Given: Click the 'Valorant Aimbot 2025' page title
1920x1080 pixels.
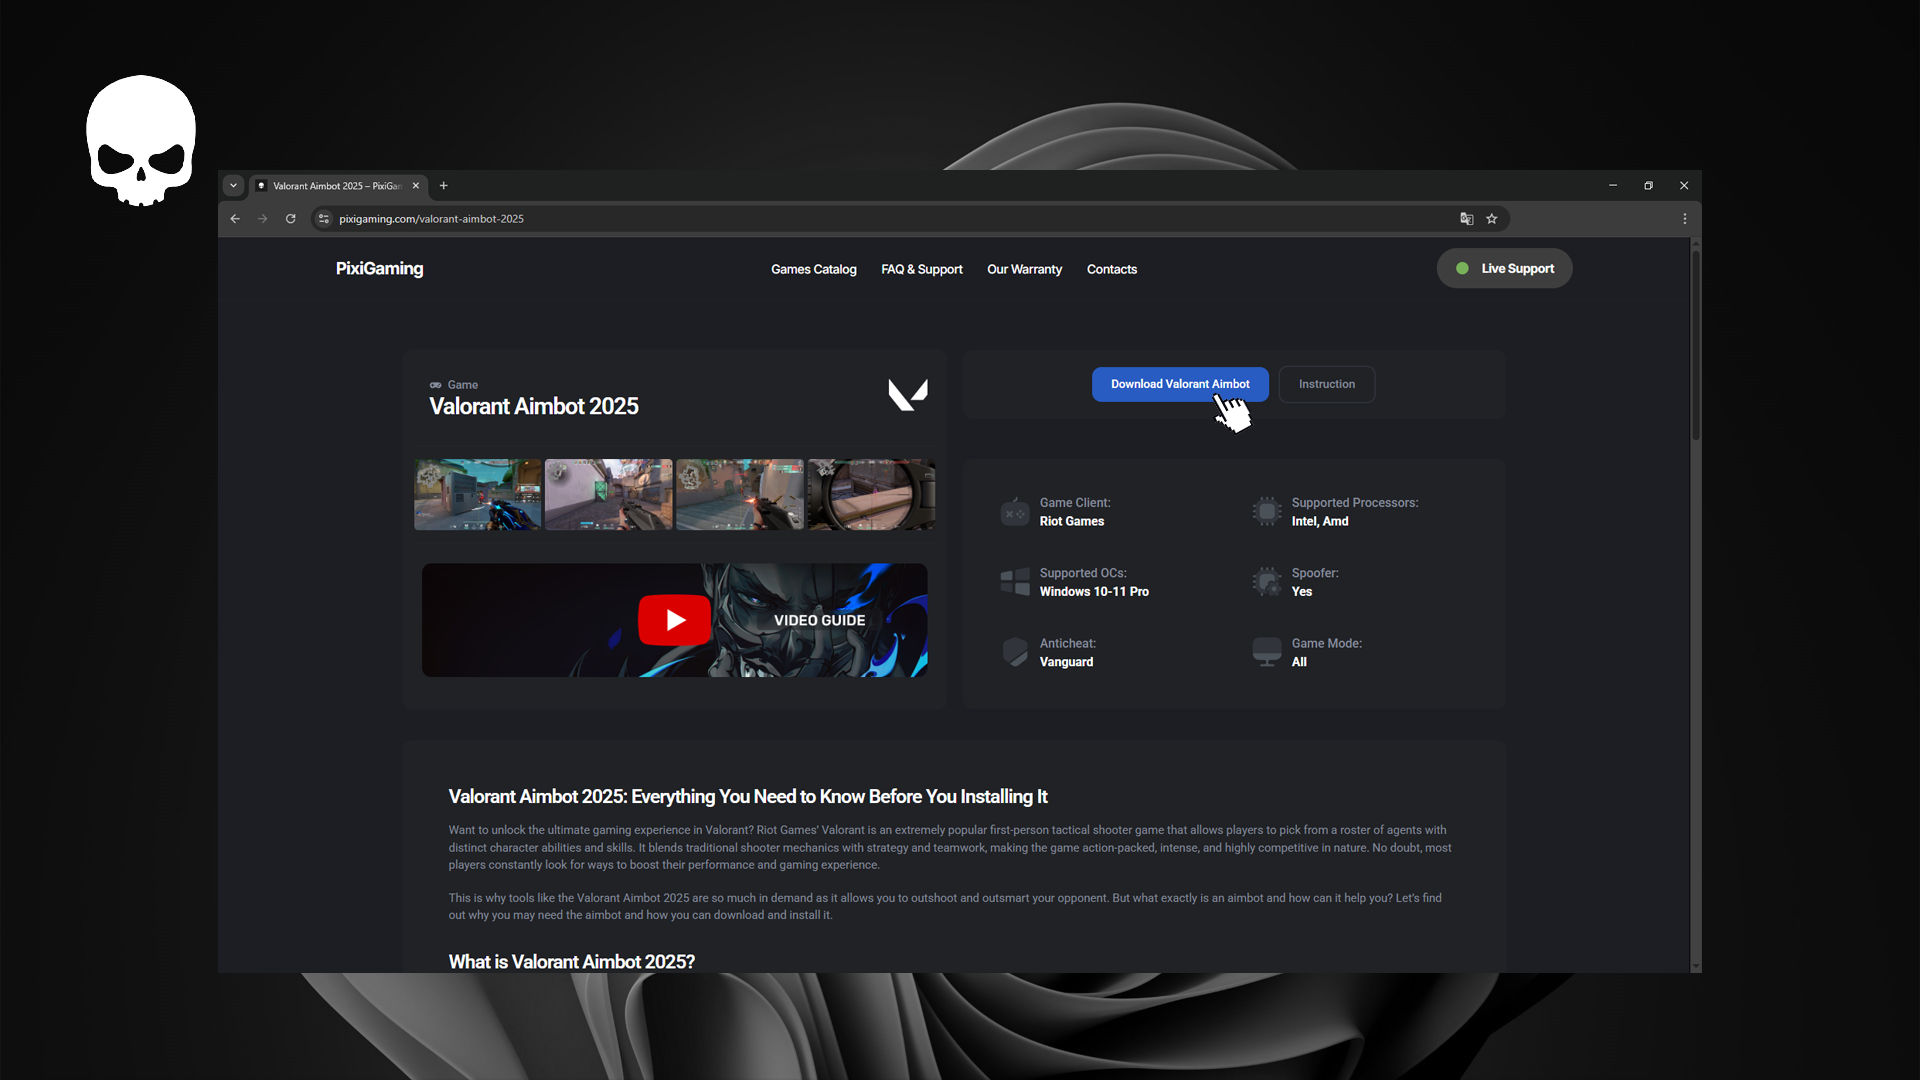Looking at the screenshot, I should tap(534, 406).
